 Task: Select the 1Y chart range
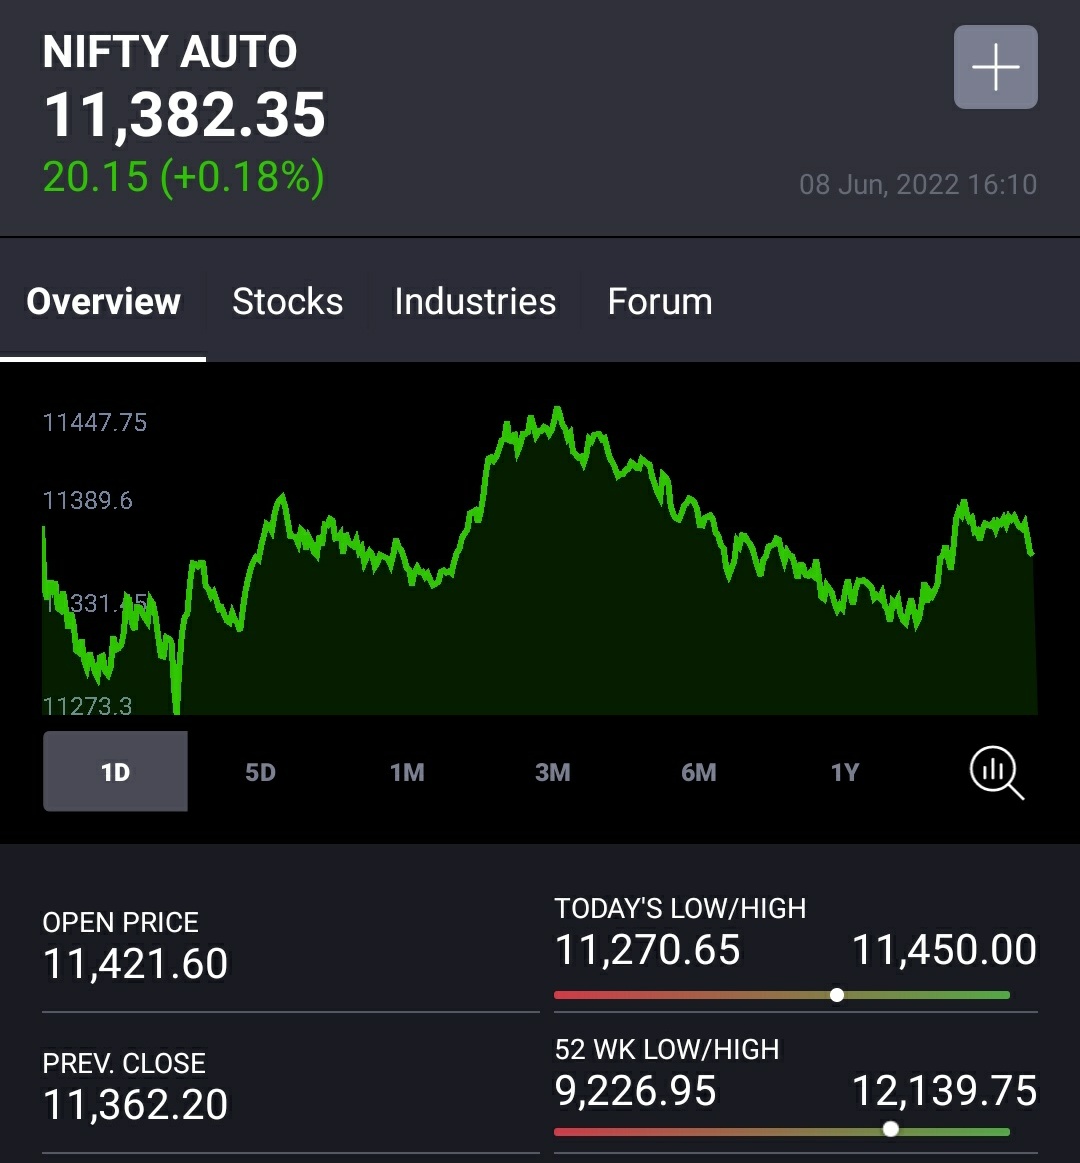tap(845, 772)
